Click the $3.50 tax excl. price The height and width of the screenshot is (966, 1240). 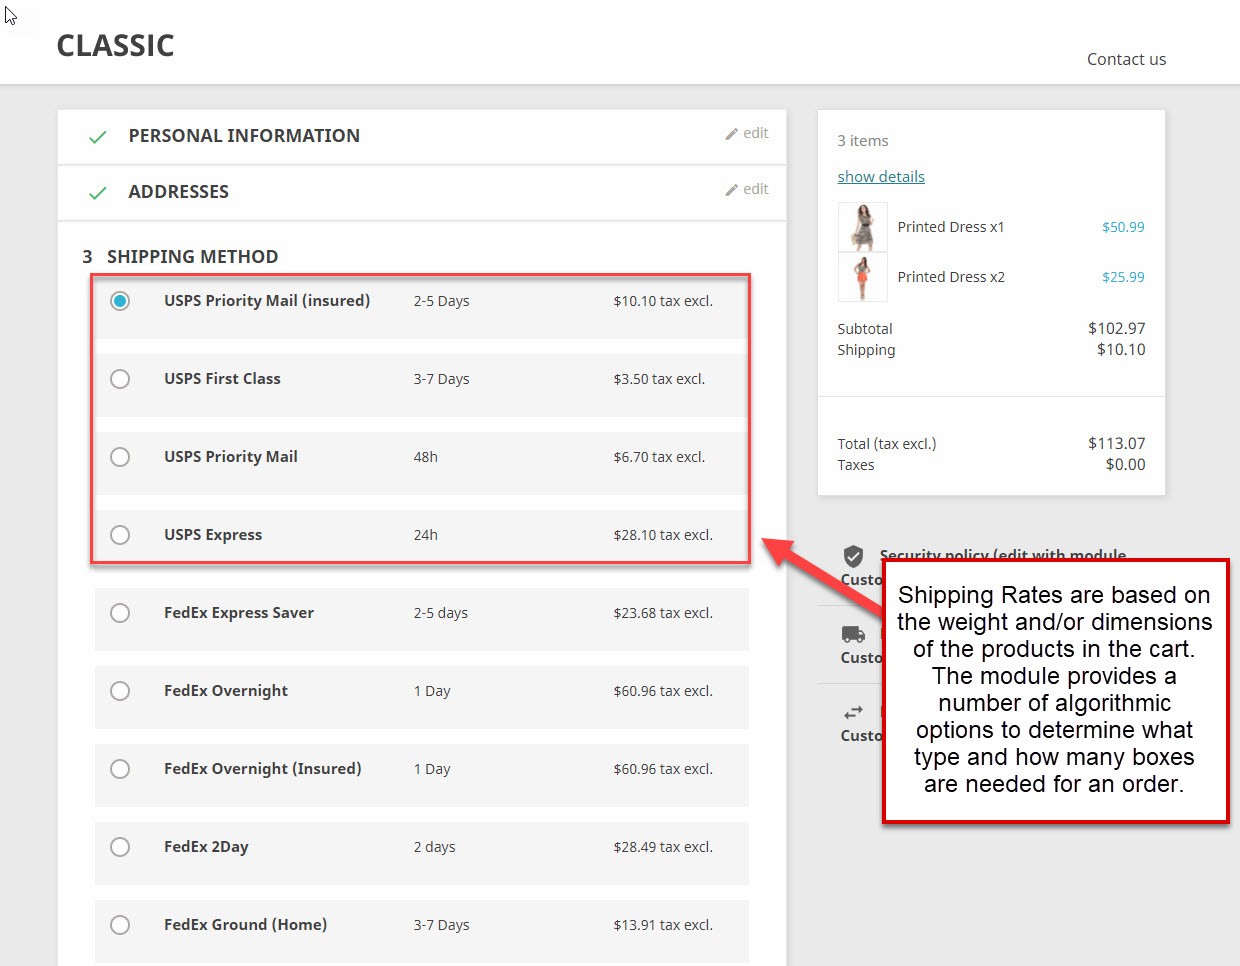pyautogui.click(x=659, y=379)
